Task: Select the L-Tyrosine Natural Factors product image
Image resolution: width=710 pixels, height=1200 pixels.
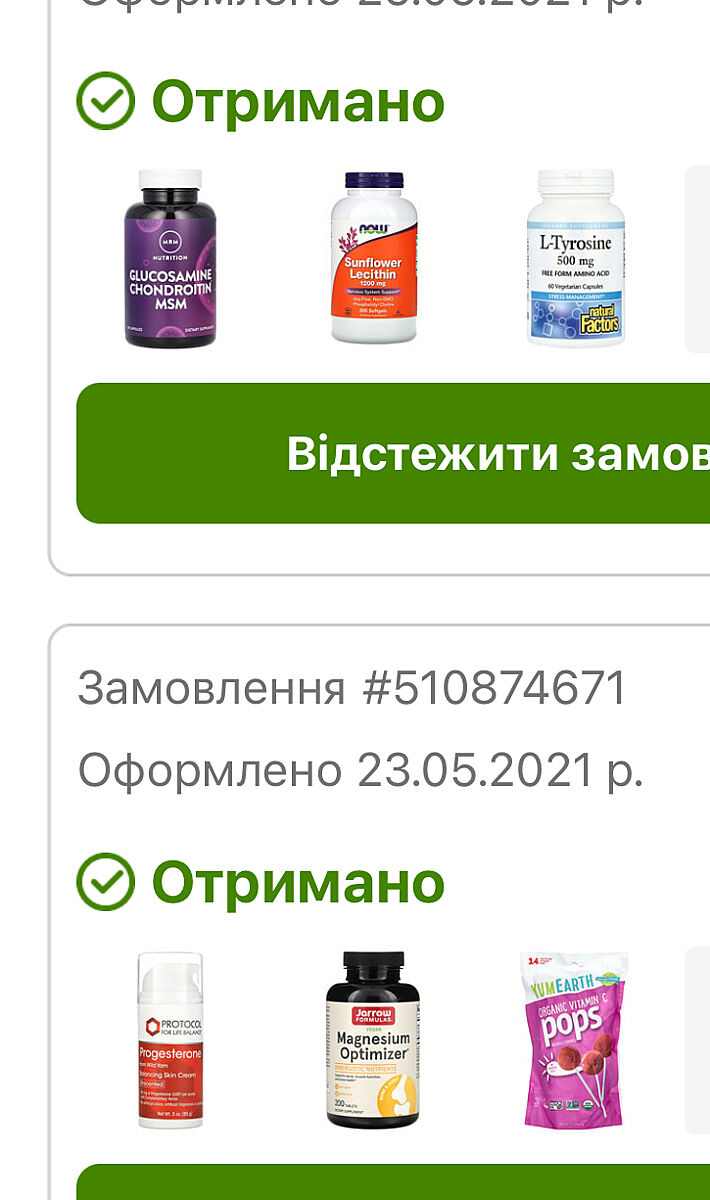Action: tap(575, 258)
